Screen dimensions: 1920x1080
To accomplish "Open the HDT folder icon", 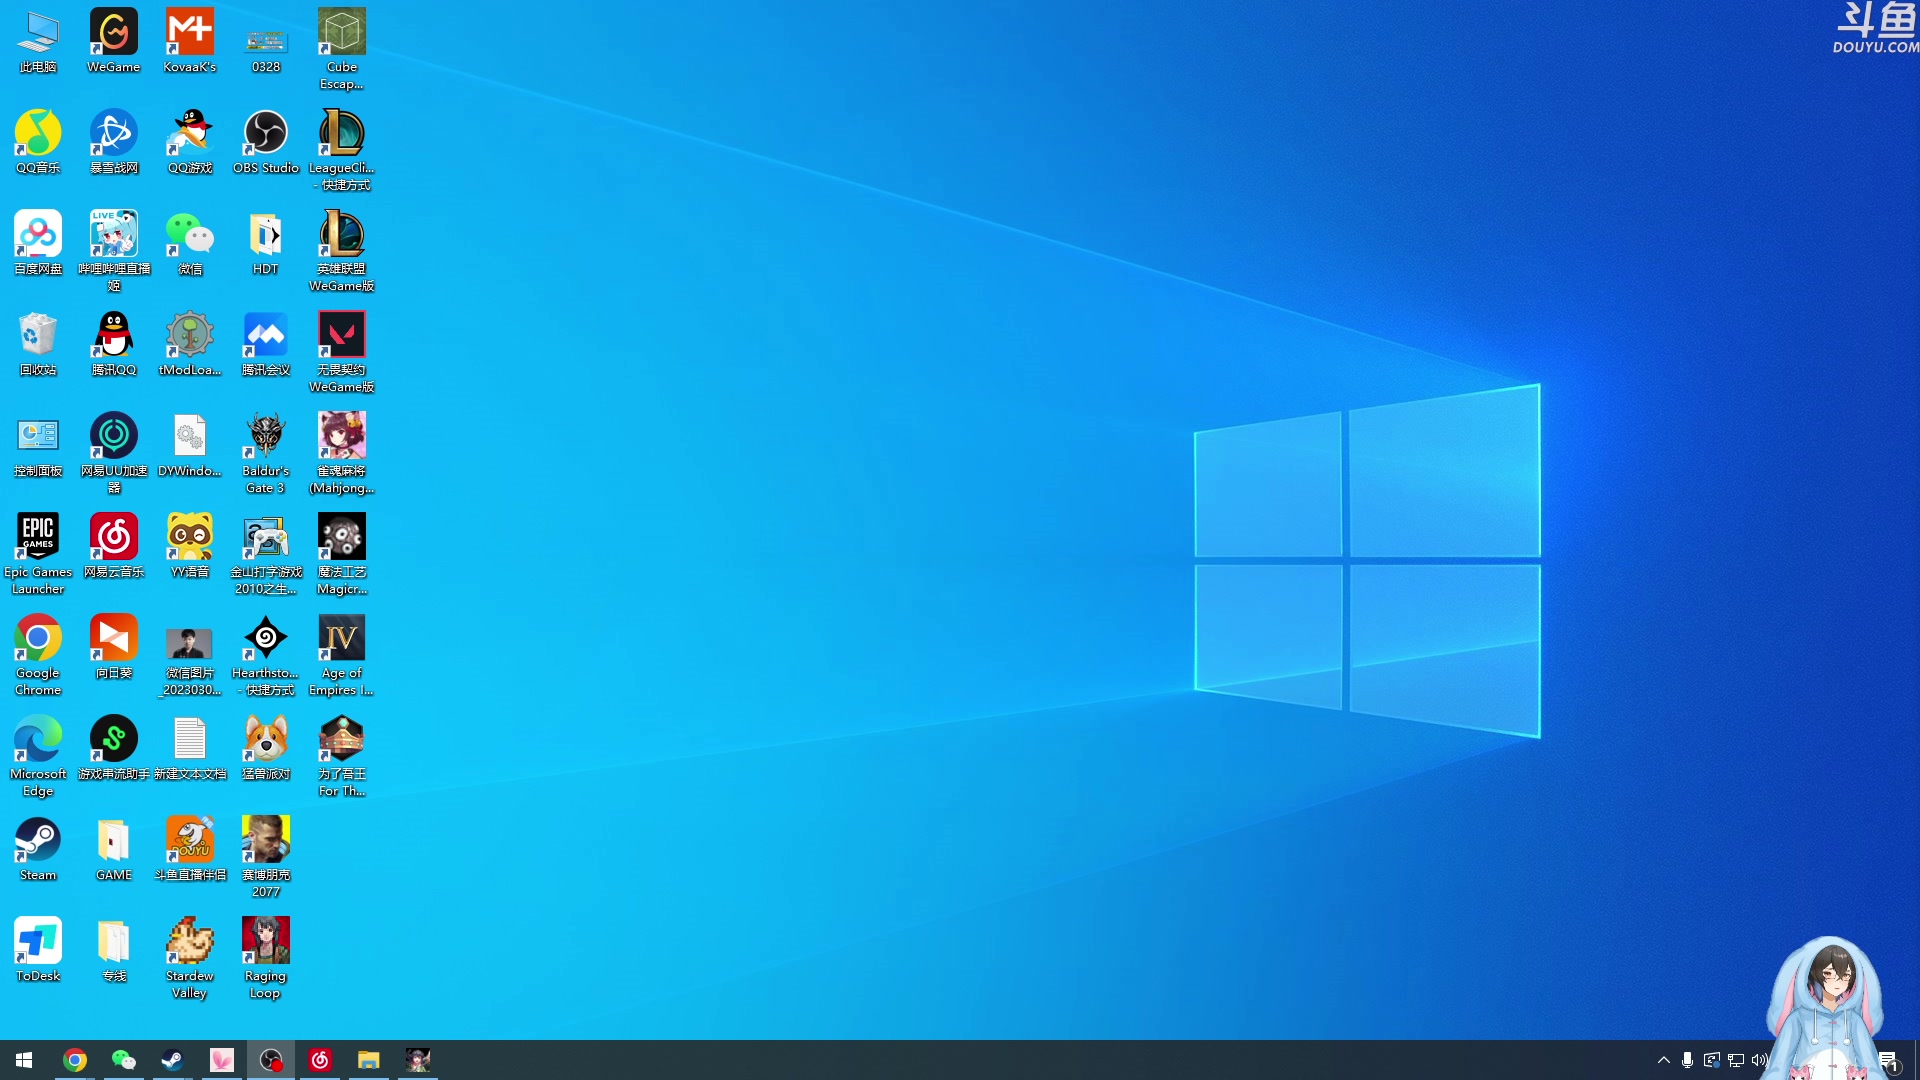I will pyautogui.click(x=266, y=243).
